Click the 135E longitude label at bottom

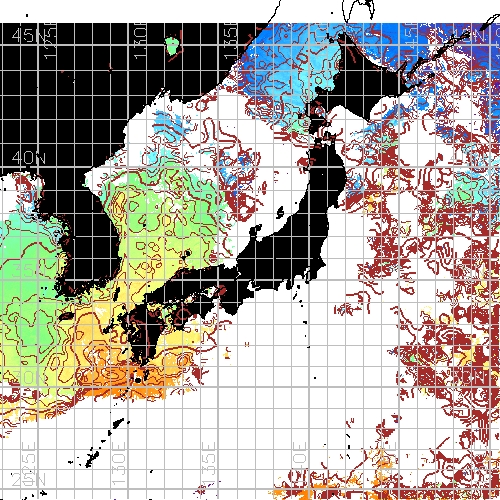[x=209, y=463]
